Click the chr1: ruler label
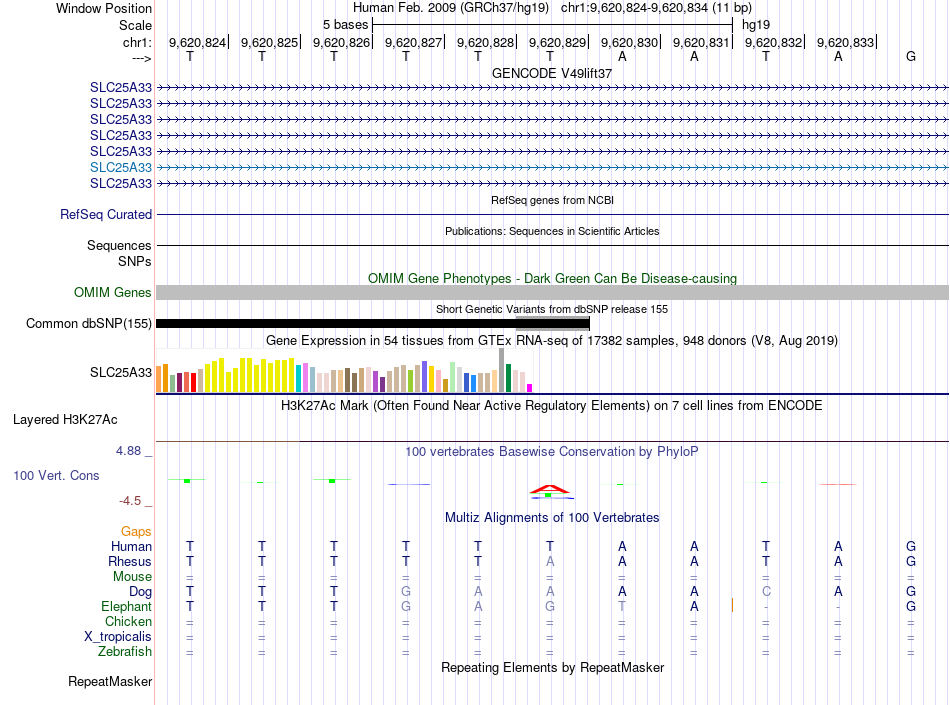Image resolution: width=950 pixels, height=705 pixels. point(138,42)
